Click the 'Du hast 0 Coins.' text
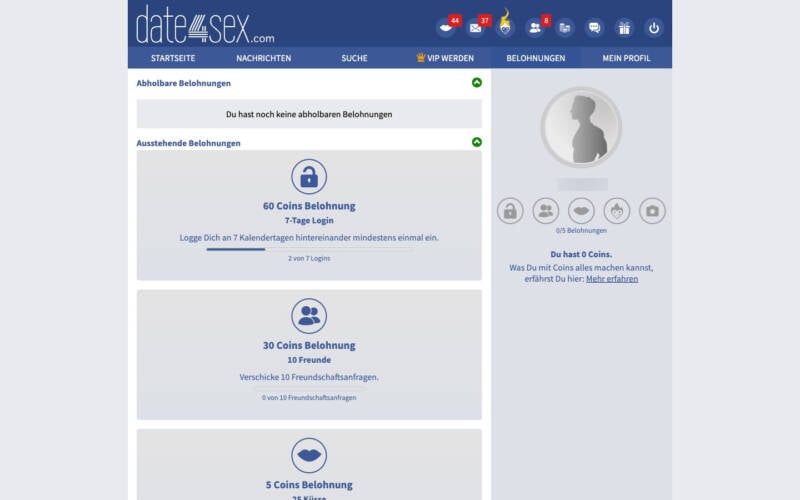 click(x=581, y=254)
